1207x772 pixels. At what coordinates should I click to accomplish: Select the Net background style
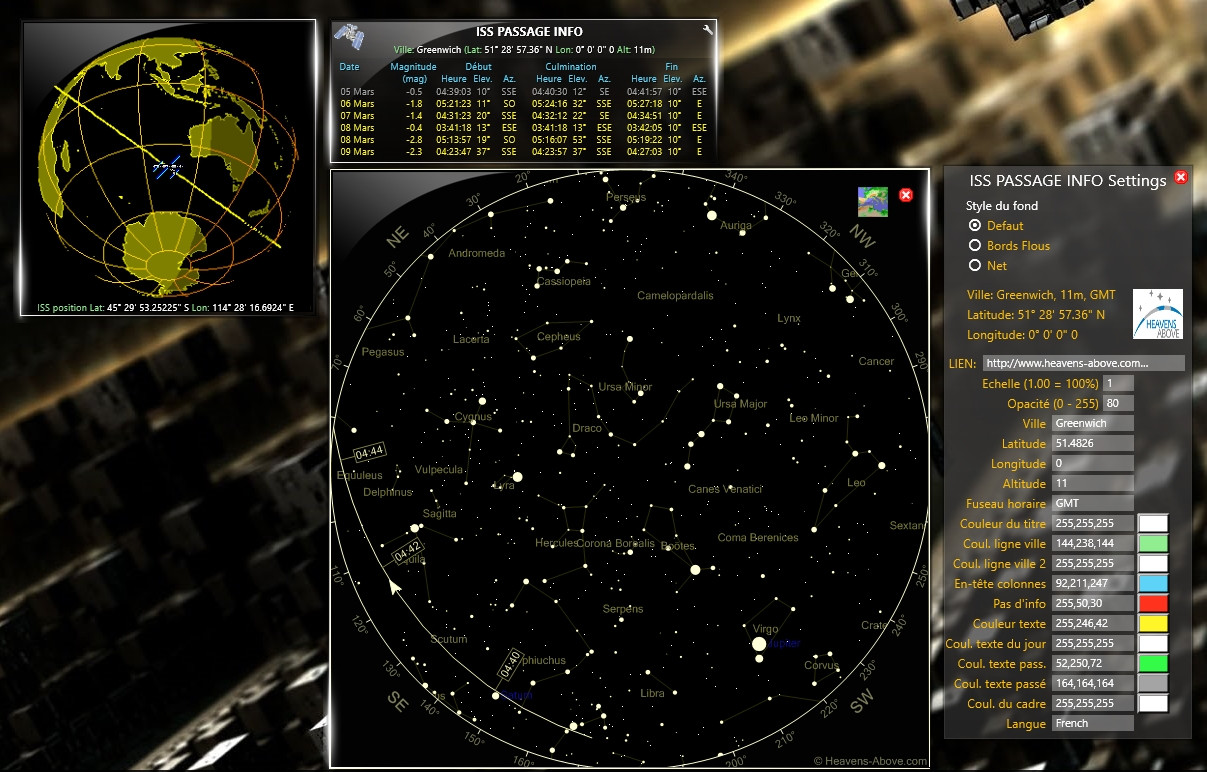click(975, 266)
